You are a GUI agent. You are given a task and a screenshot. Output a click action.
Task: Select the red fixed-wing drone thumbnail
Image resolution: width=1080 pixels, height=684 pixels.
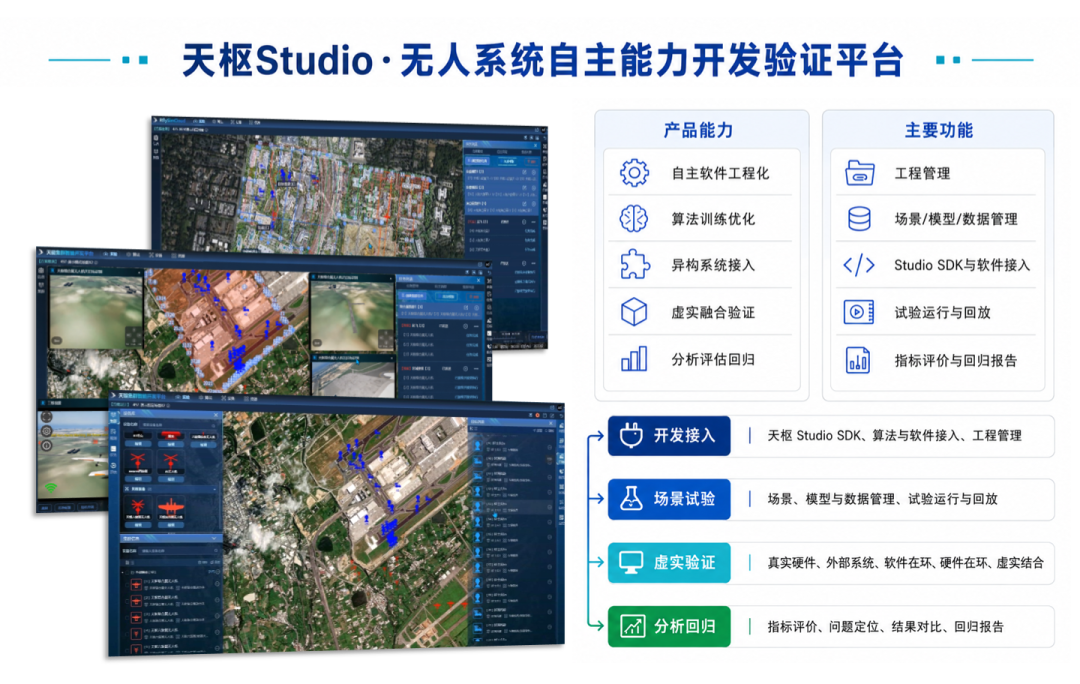(x=171, y=508)
